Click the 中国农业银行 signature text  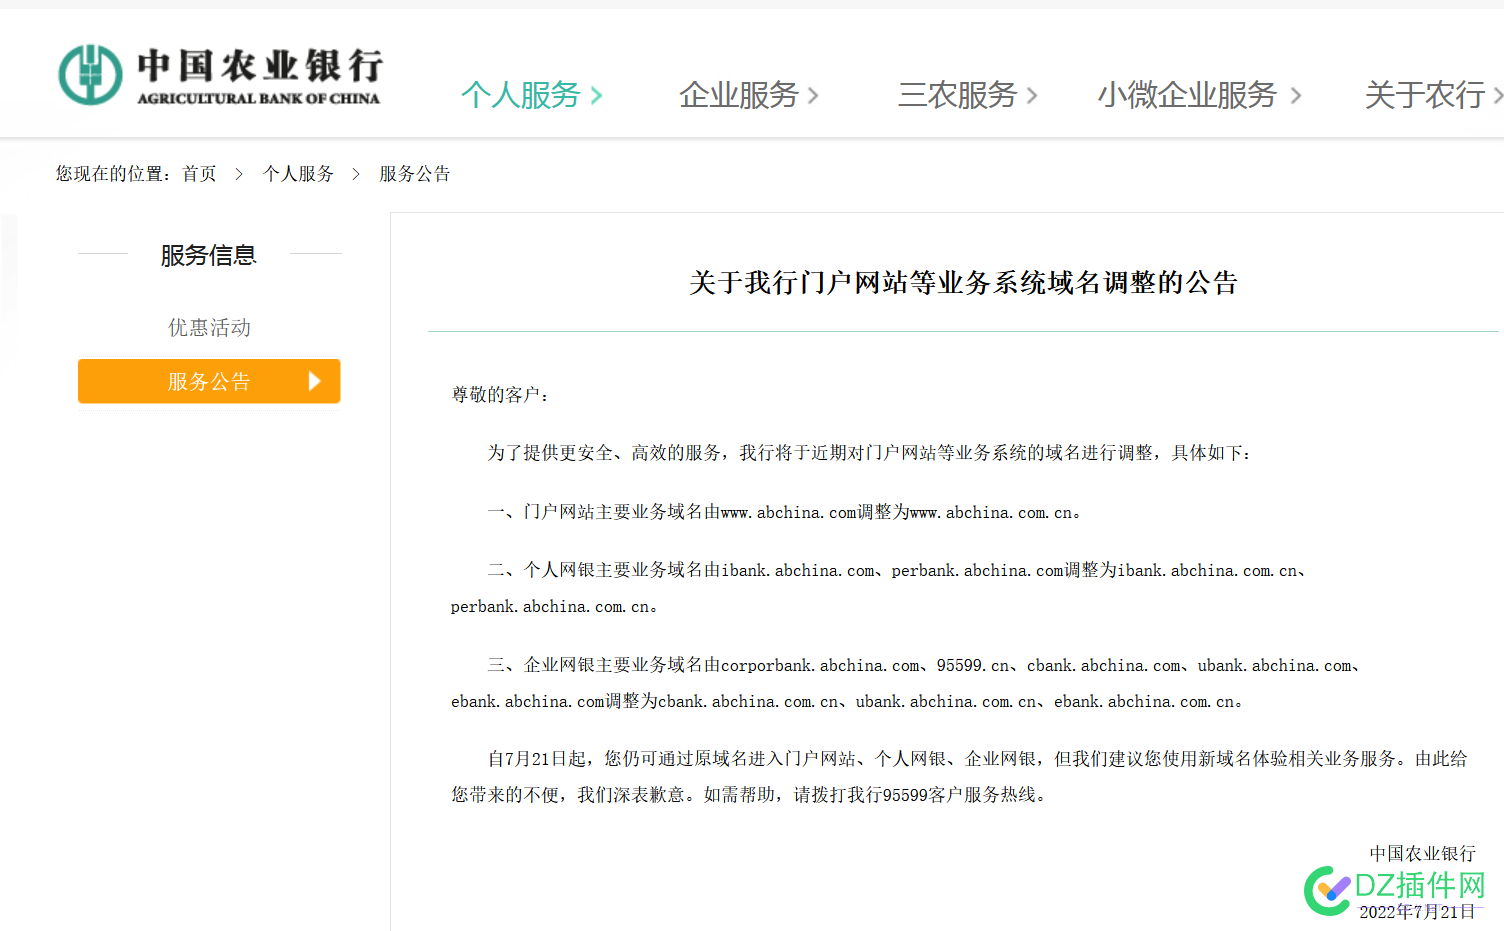(x=1422, y=854)
